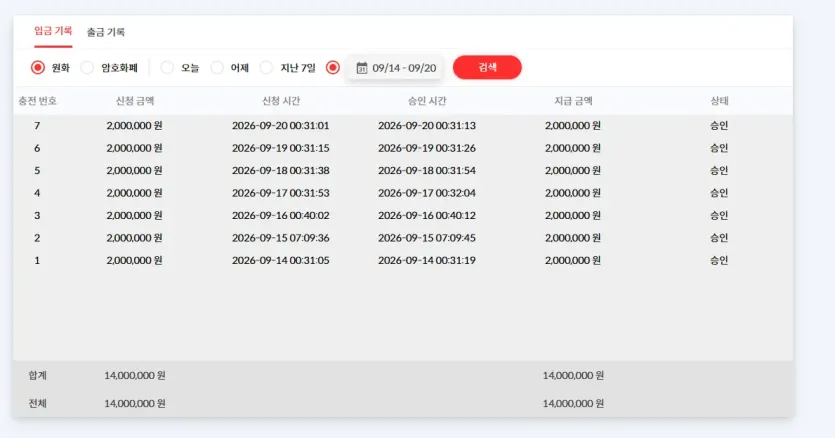Click the 신청 시간 column header
Viewport: 835px width, 438px height.
[281, 101]
